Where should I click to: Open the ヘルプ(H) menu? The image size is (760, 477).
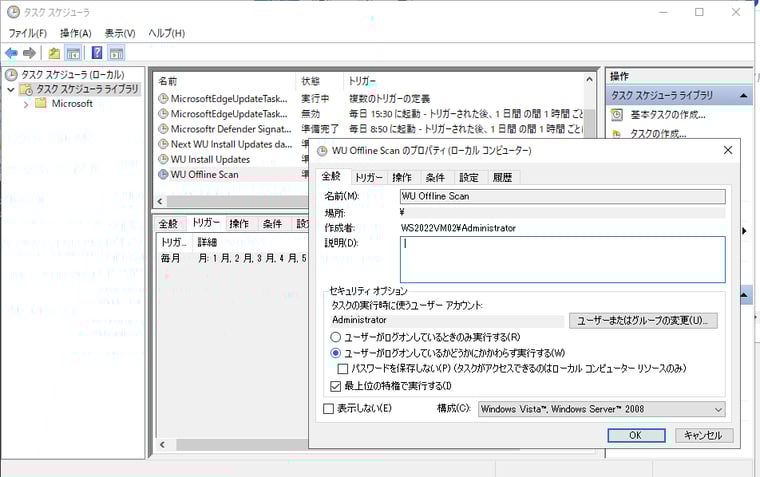[x=166, y=33]
